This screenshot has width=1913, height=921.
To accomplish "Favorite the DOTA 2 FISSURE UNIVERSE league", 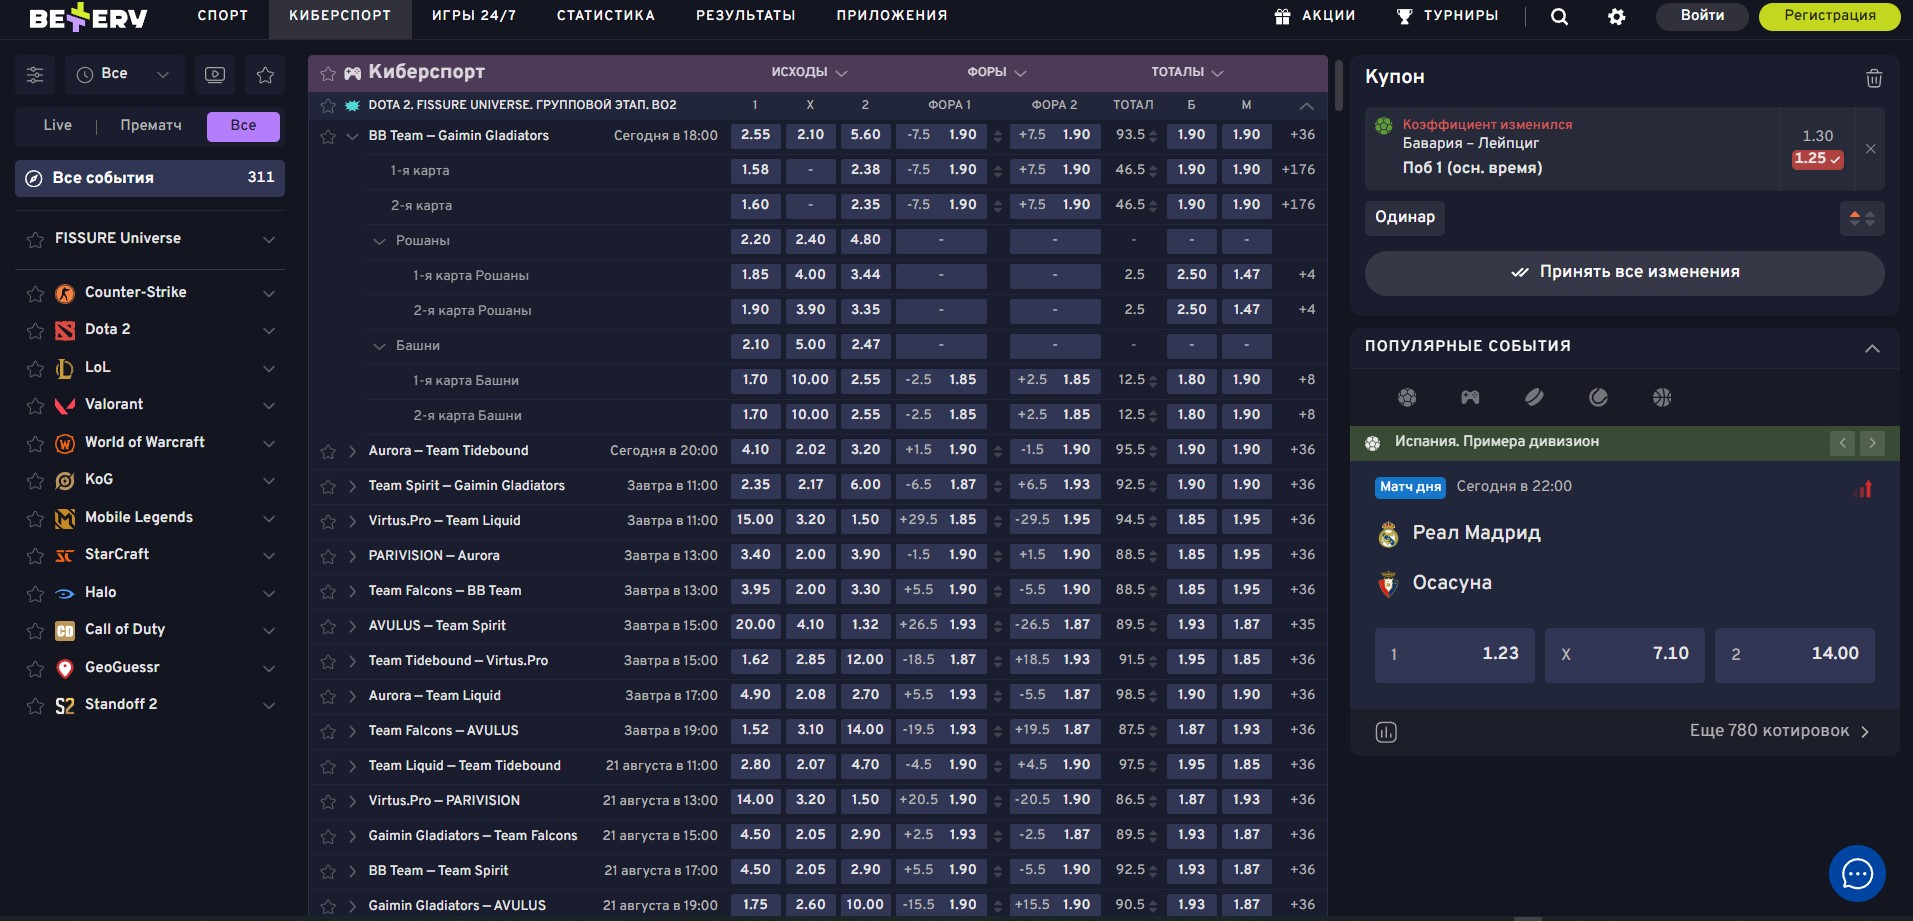I will click(x=328, y=106).
